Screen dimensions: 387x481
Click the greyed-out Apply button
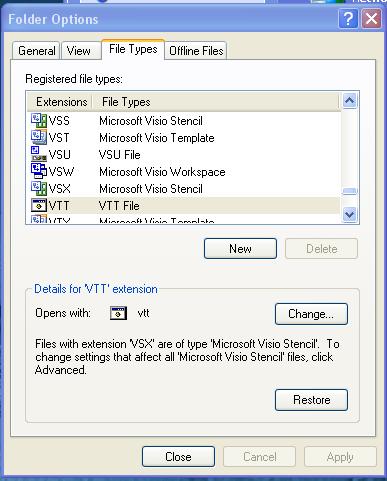tap(340, 457)
